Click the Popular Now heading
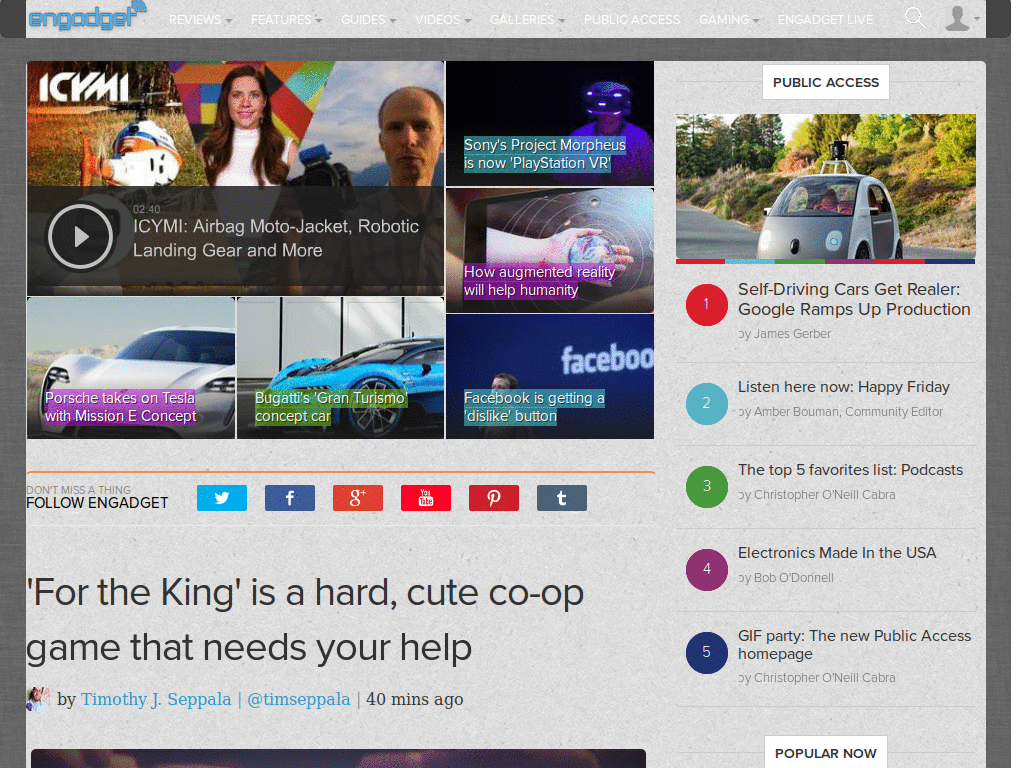 pos(825,753)
